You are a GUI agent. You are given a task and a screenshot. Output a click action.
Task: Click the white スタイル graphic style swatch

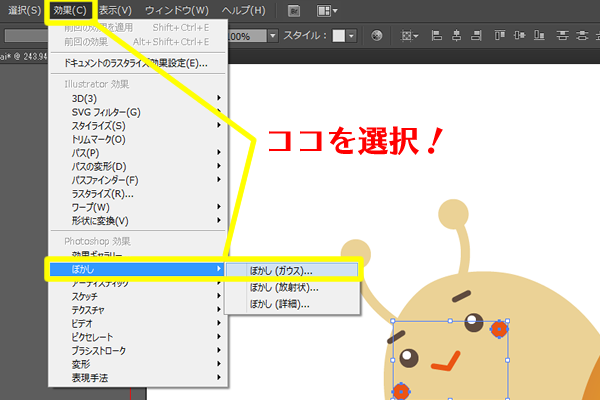pos(338,36)
